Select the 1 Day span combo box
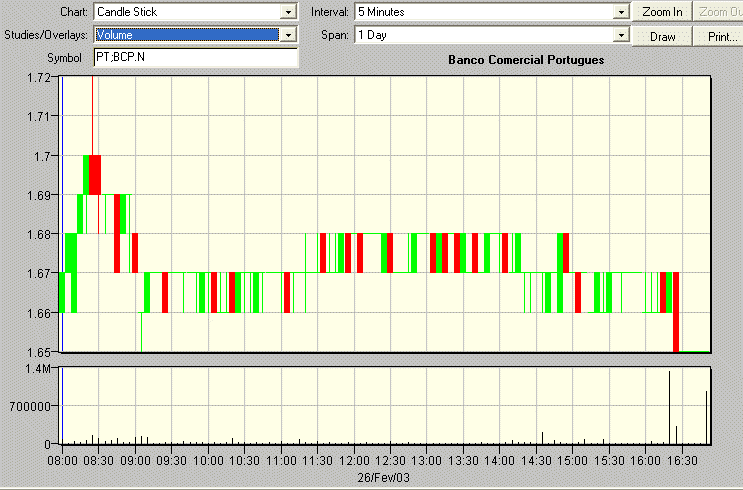 coord(492,35)
